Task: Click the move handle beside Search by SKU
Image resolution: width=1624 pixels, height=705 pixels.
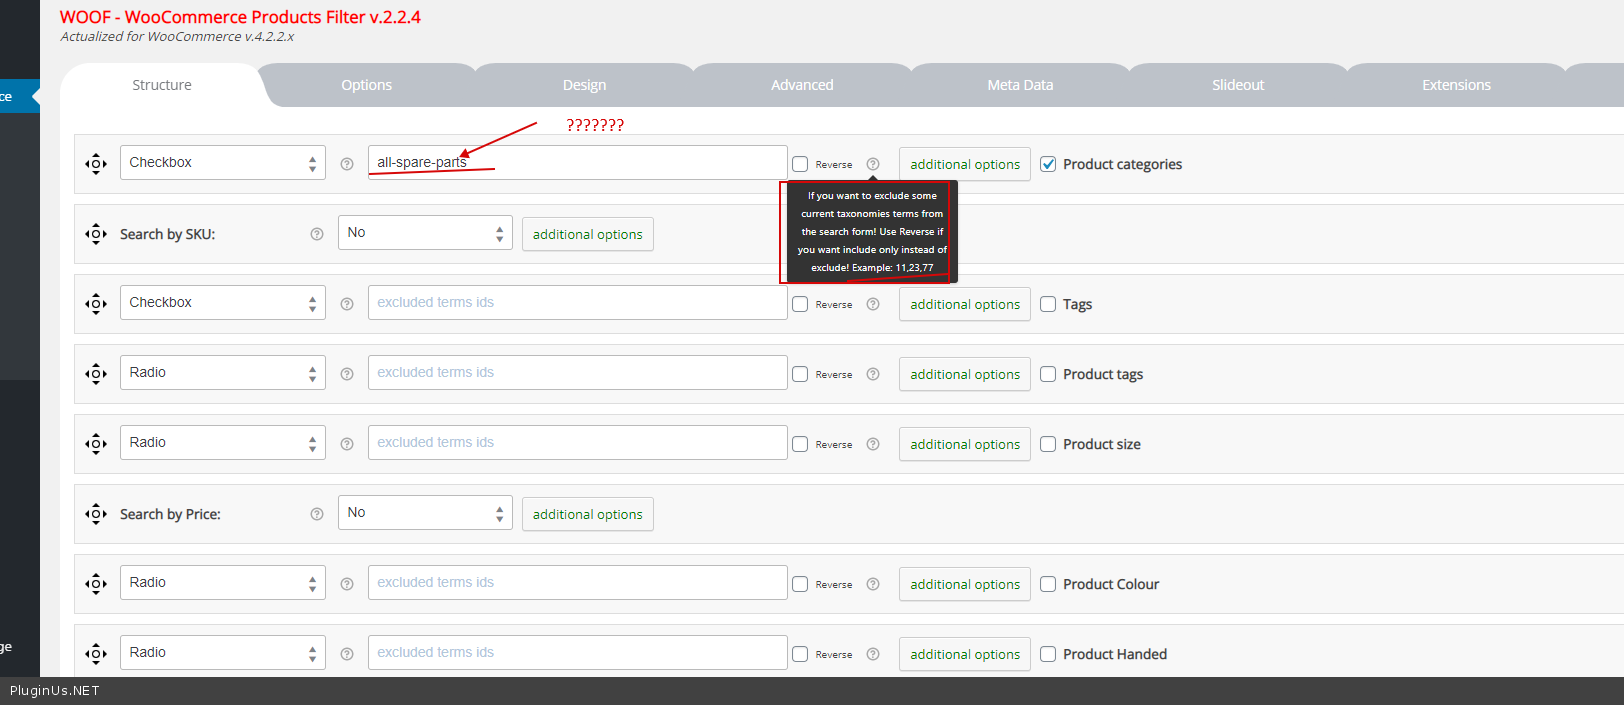Action: (x=96, y=234)
